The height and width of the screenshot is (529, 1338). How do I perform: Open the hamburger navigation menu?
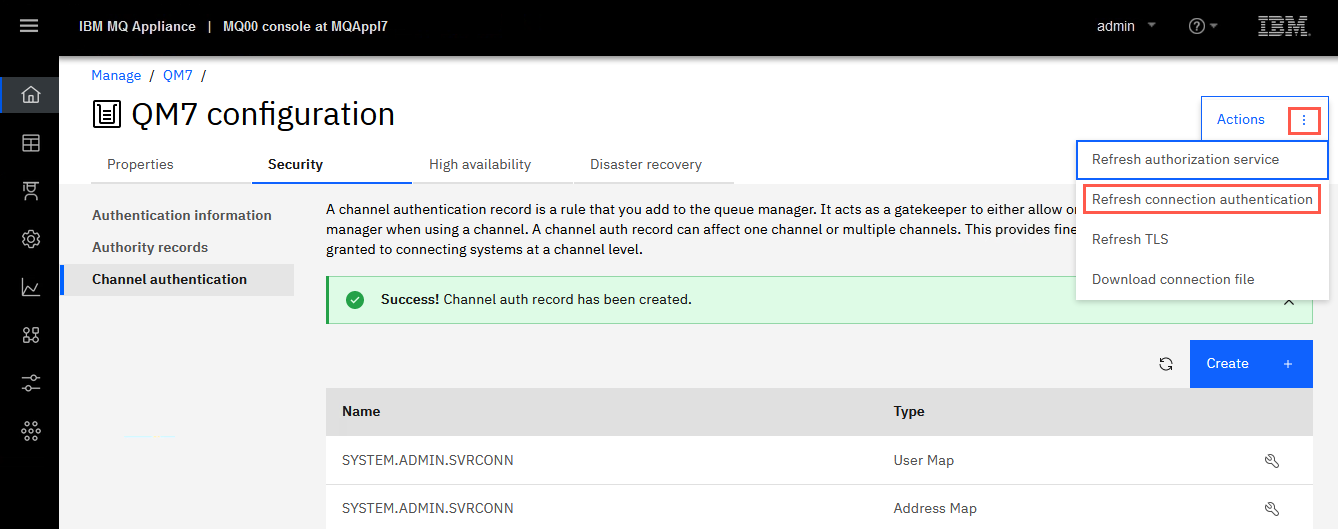pyautogui.click(x=29, y=26)
